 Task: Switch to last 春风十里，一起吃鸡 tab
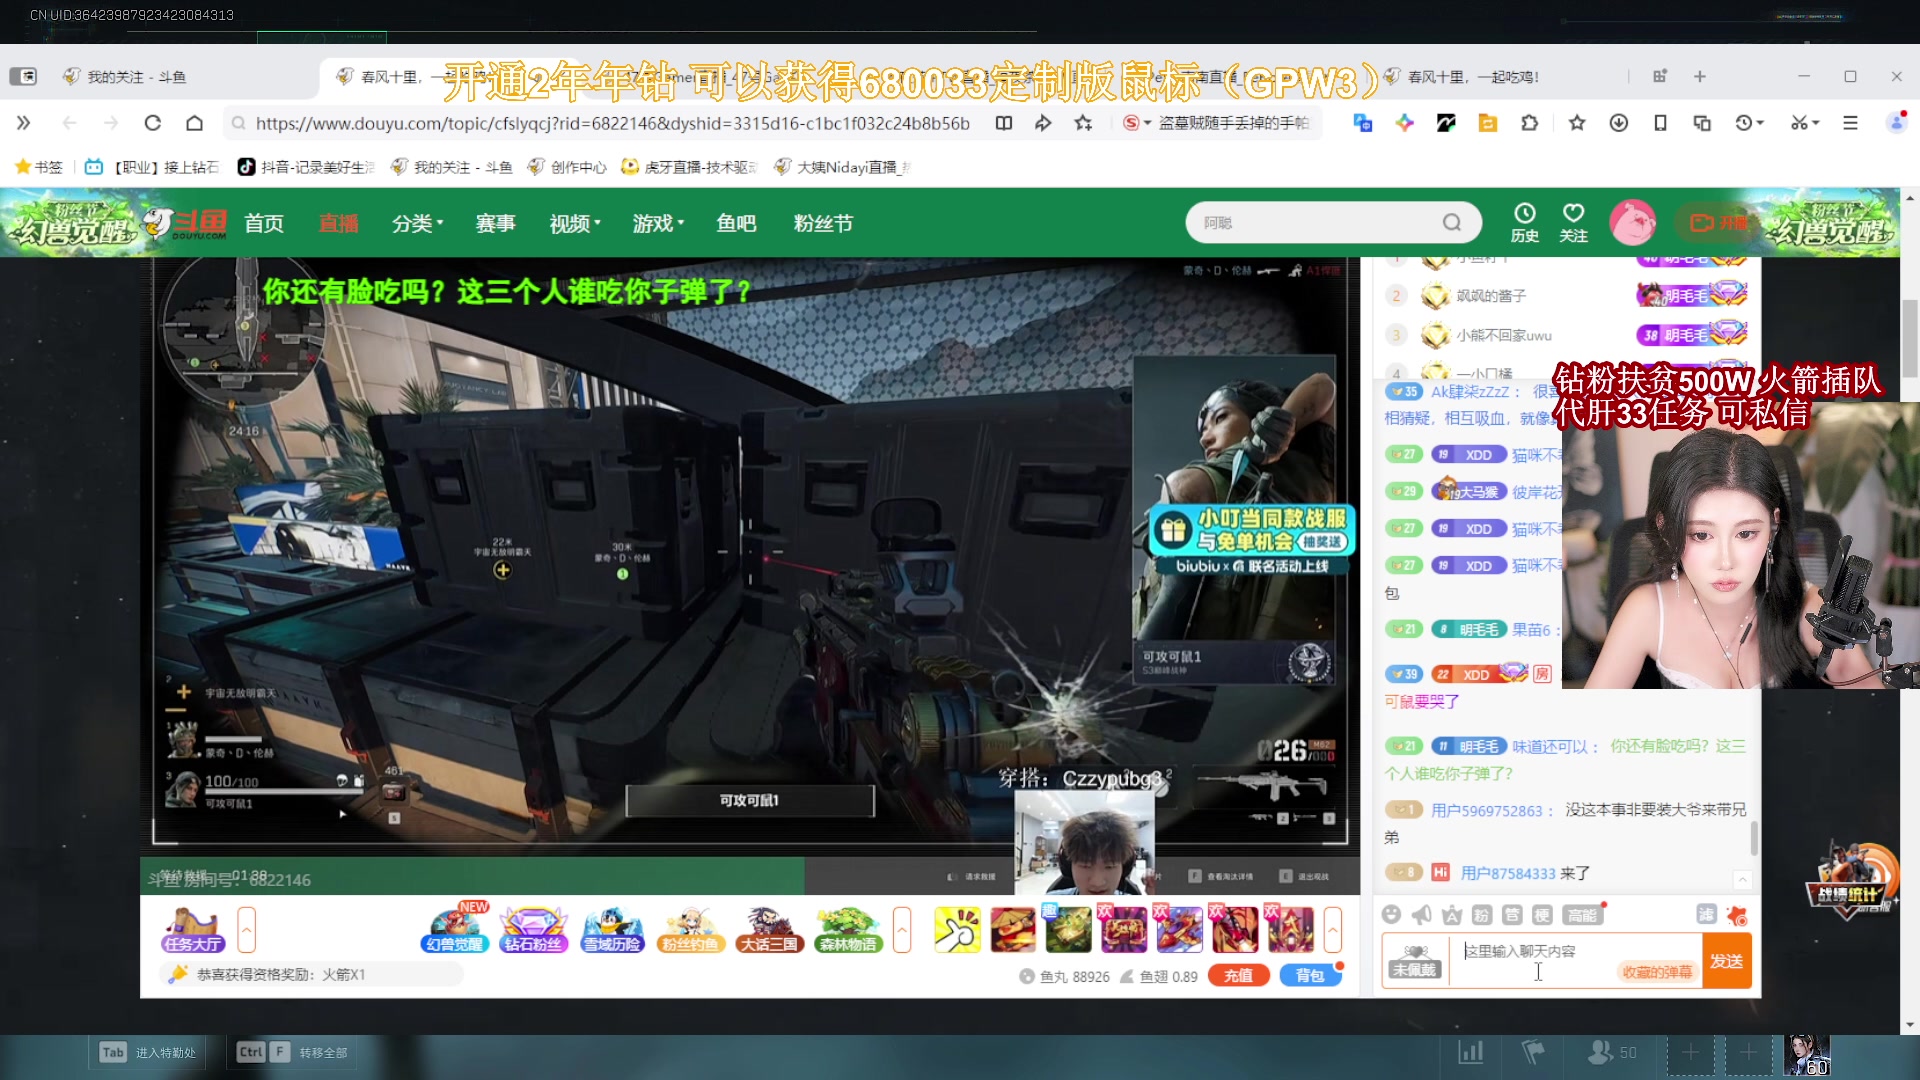[x=1462, y=76]
